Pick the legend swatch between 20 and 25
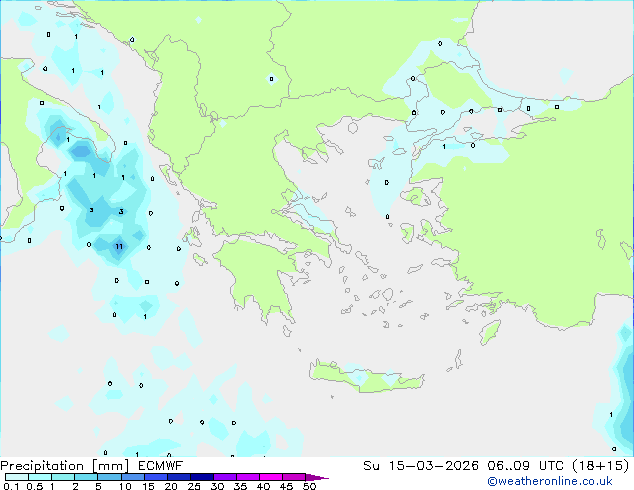Viewport: 634px width, 490px height. click(178, 477)
